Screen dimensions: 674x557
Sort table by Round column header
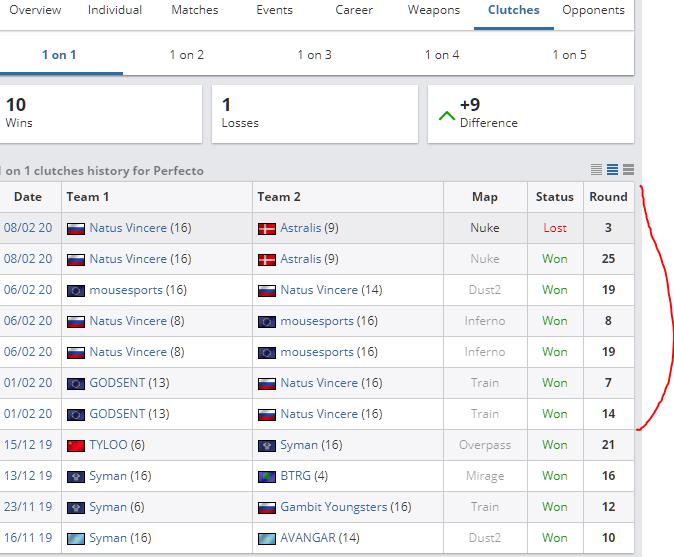tap(608, 197)
